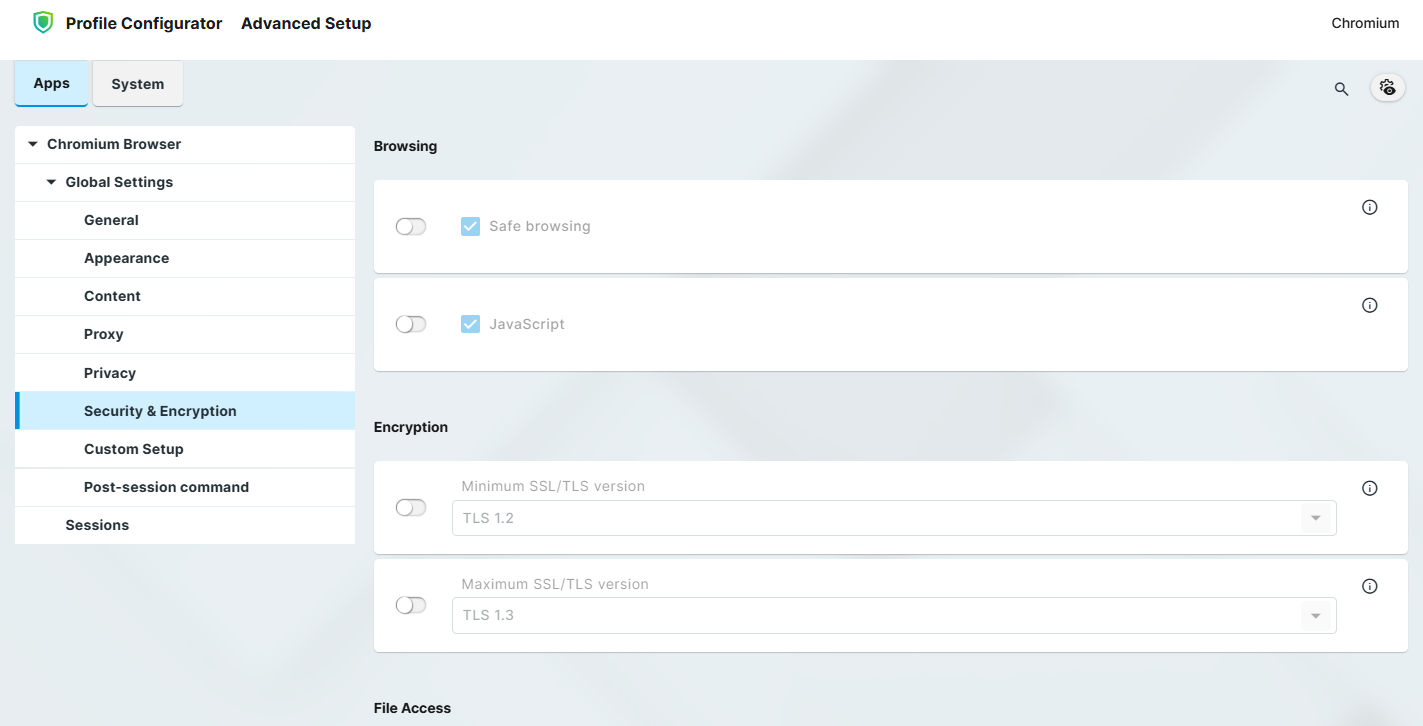Click the Profile Configurator shield logo

pyautogui.click(x=42, y=23)
